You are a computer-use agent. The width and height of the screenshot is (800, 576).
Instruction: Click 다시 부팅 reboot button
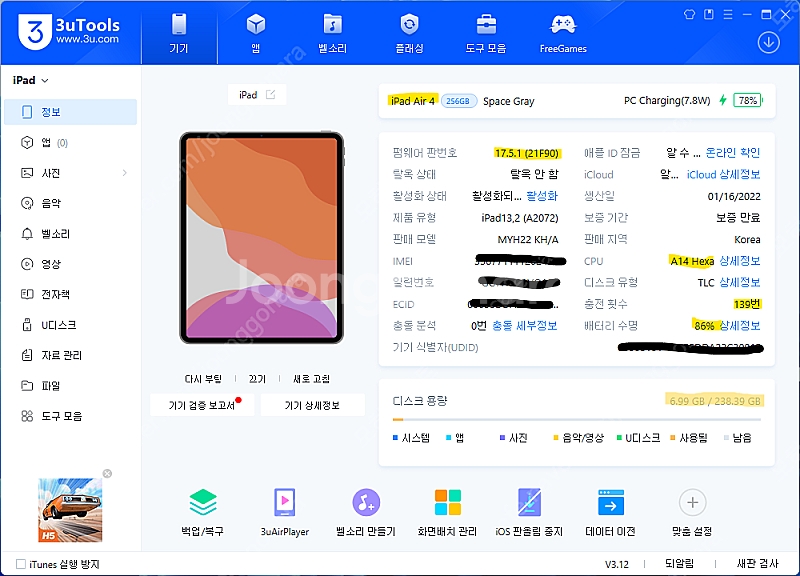coord(203,379)
